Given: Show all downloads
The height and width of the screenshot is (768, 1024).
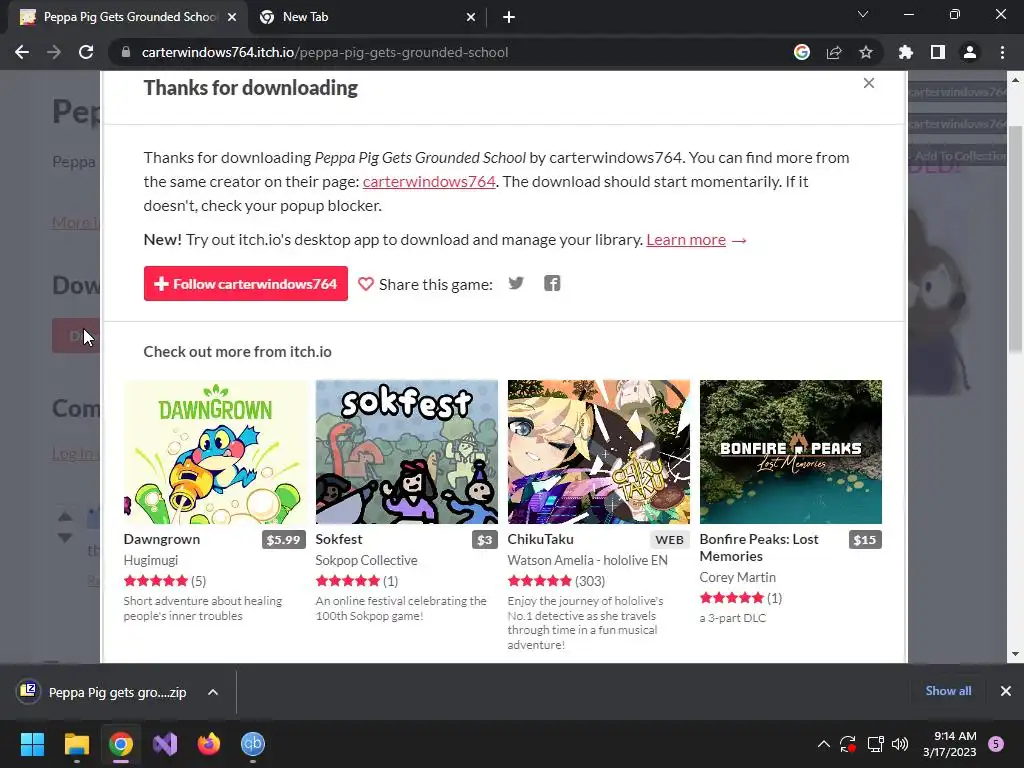Looking at the screenshot, I should [948, 691].
